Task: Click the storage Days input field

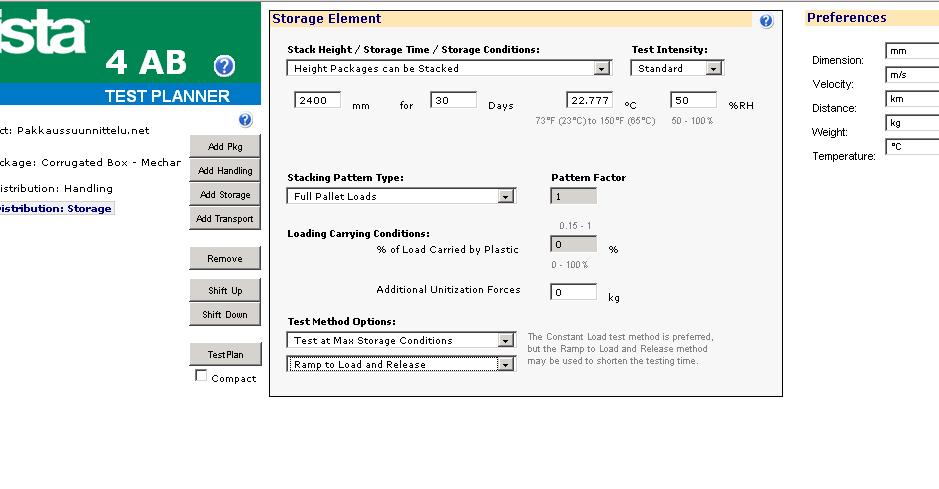Action: [x=453, y=101]
